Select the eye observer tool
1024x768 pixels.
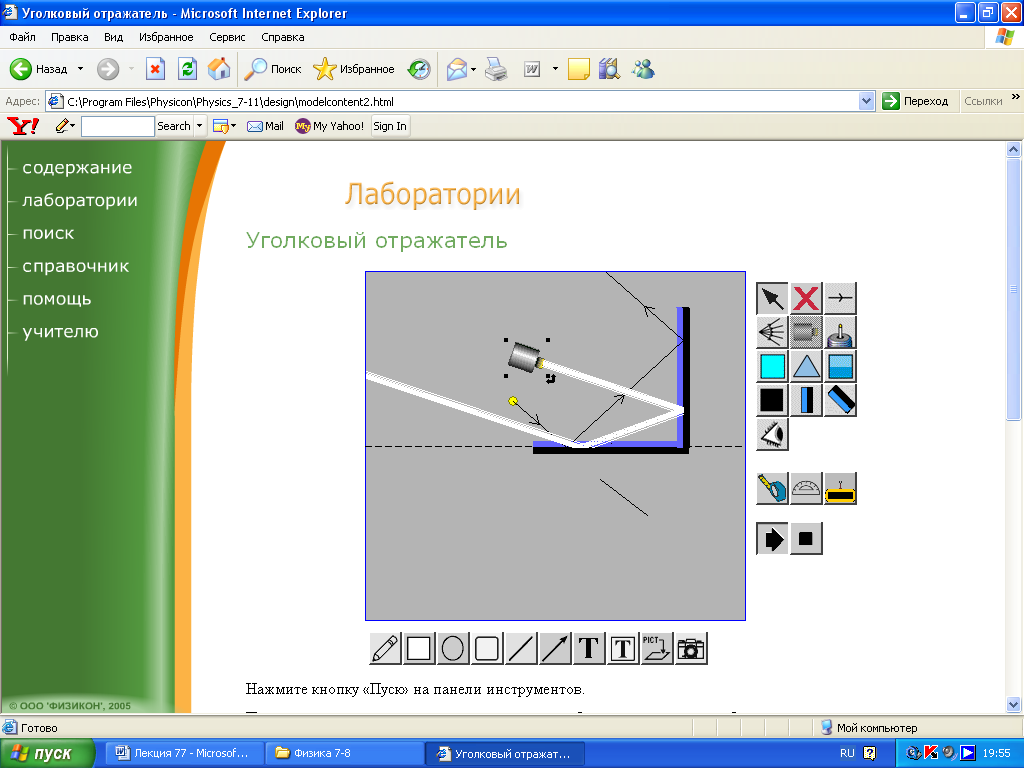click(773, 434)
